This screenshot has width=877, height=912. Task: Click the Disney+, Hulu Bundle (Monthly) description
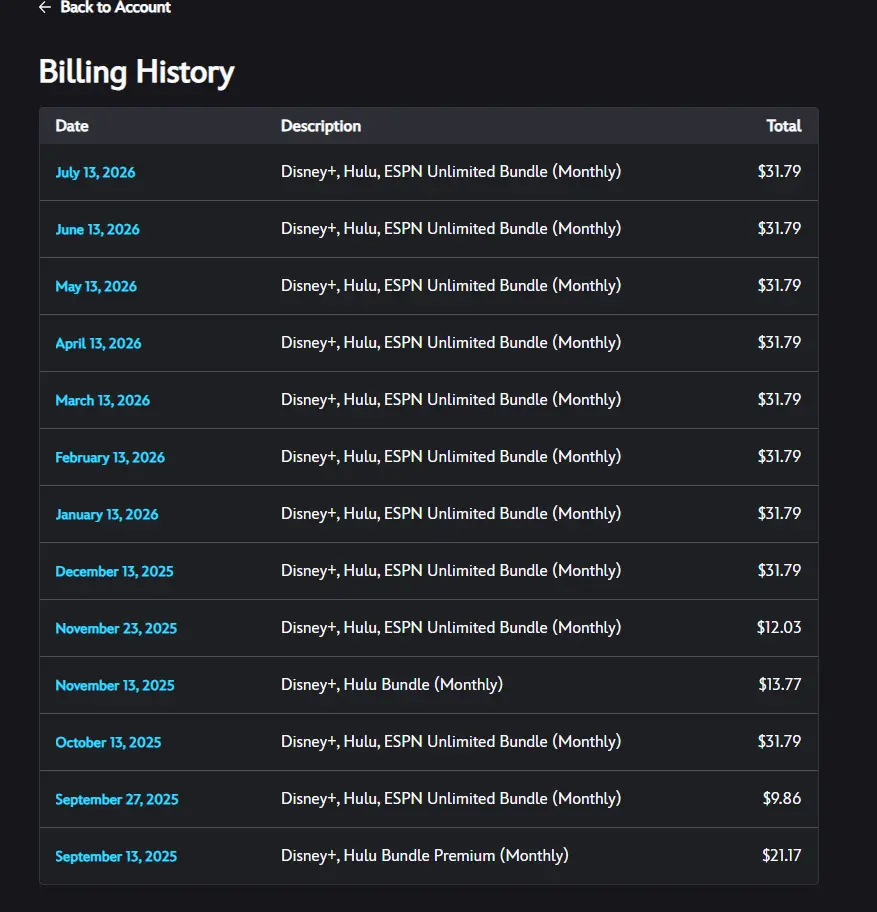(392, 685)
